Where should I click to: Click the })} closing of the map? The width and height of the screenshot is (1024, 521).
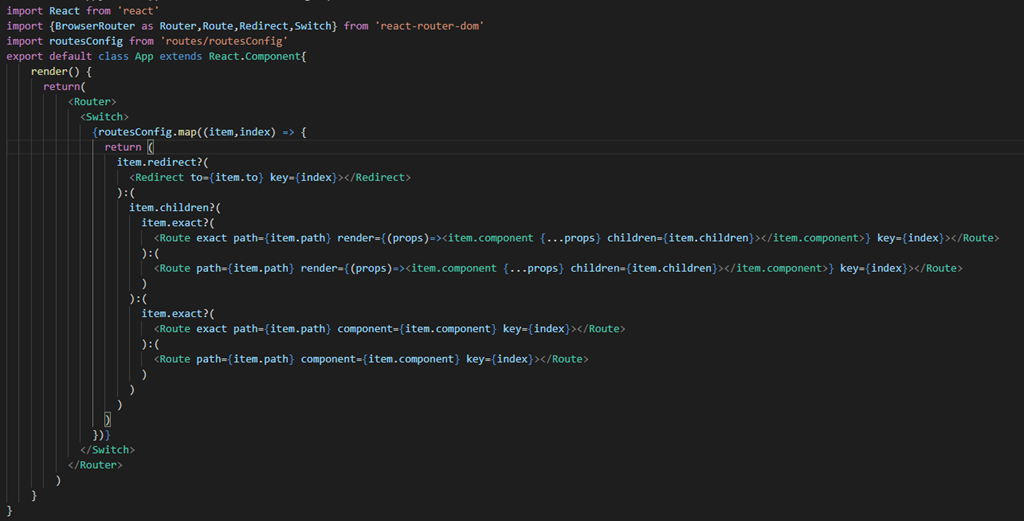click(x=102, y=435)
